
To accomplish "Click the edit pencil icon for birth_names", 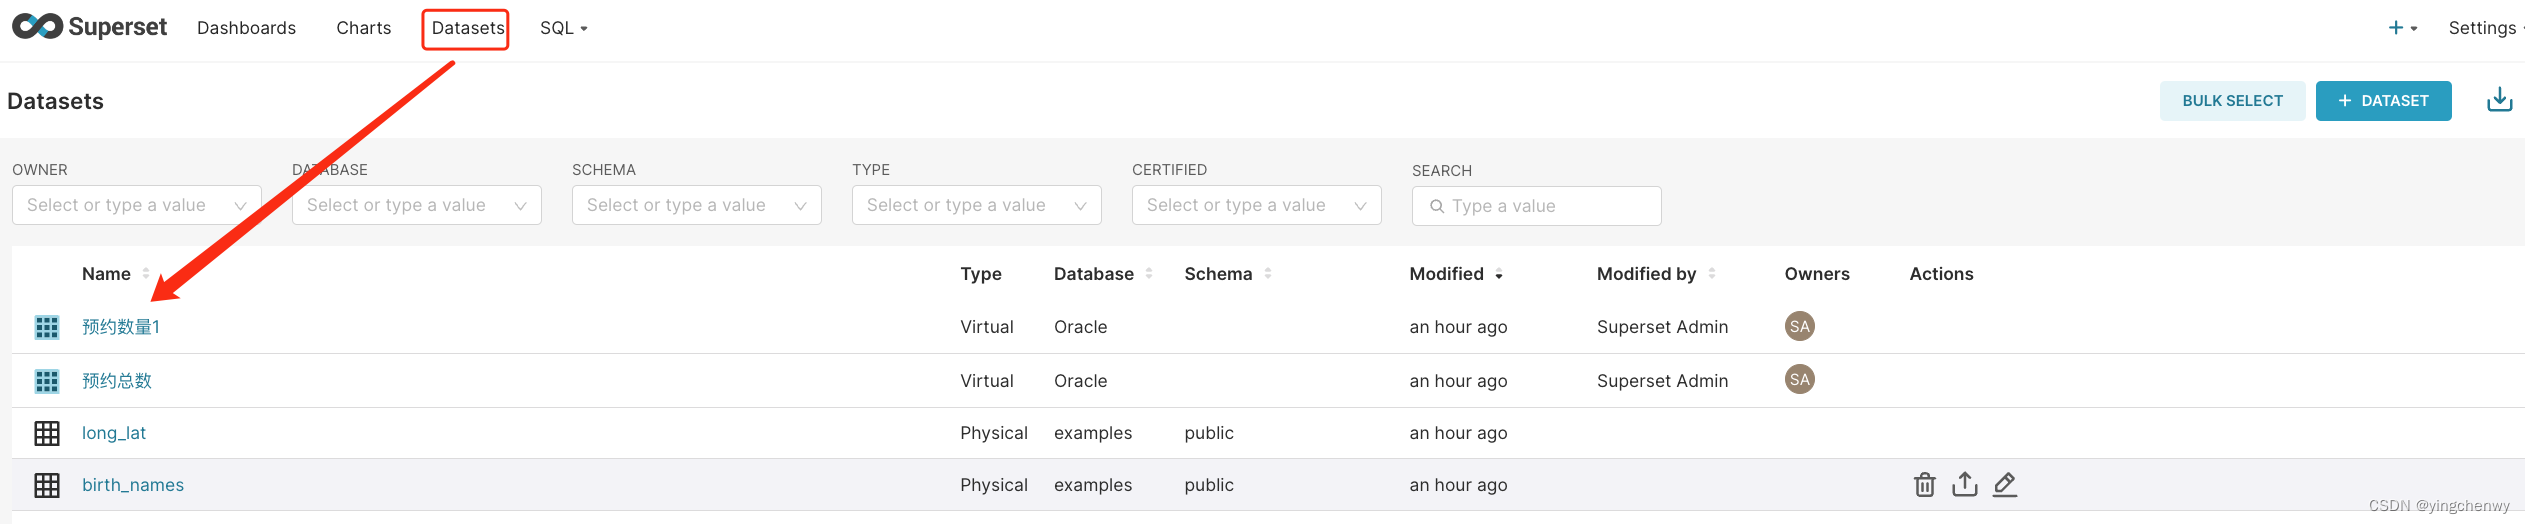I will (2004, 485).
